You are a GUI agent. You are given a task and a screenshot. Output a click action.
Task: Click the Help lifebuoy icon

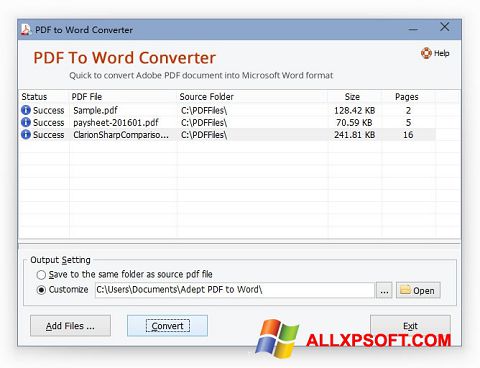coord(426,53)
